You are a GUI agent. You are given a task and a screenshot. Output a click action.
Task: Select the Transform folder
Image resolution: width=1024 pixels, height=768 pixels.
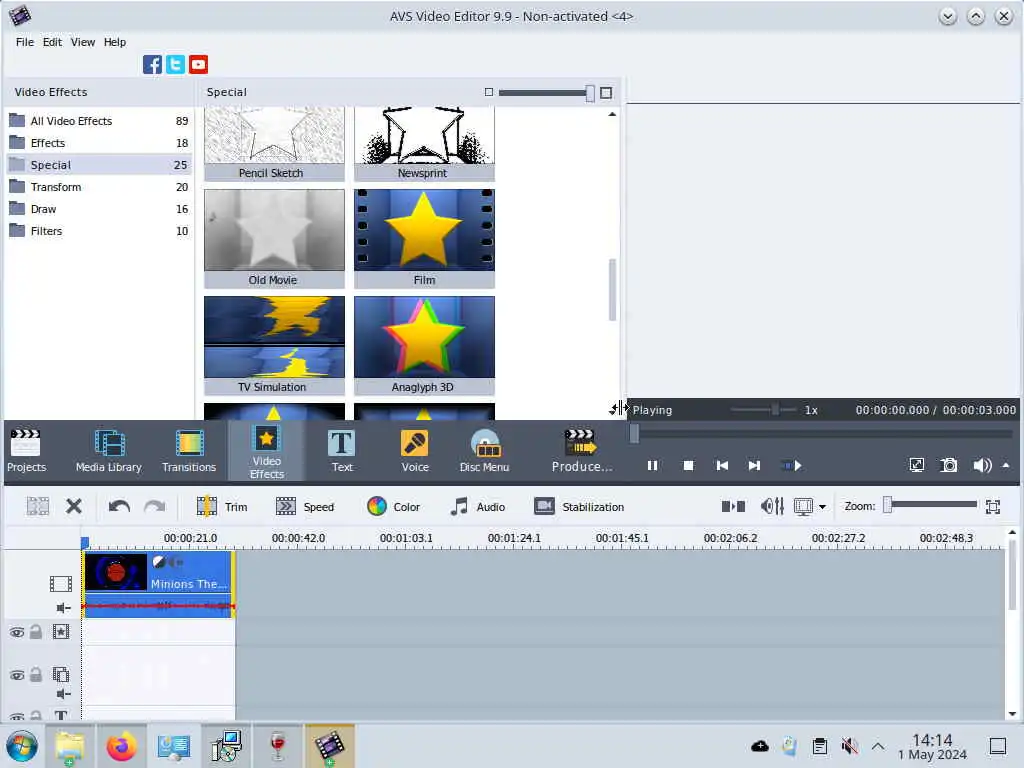(x=99, y=187)
